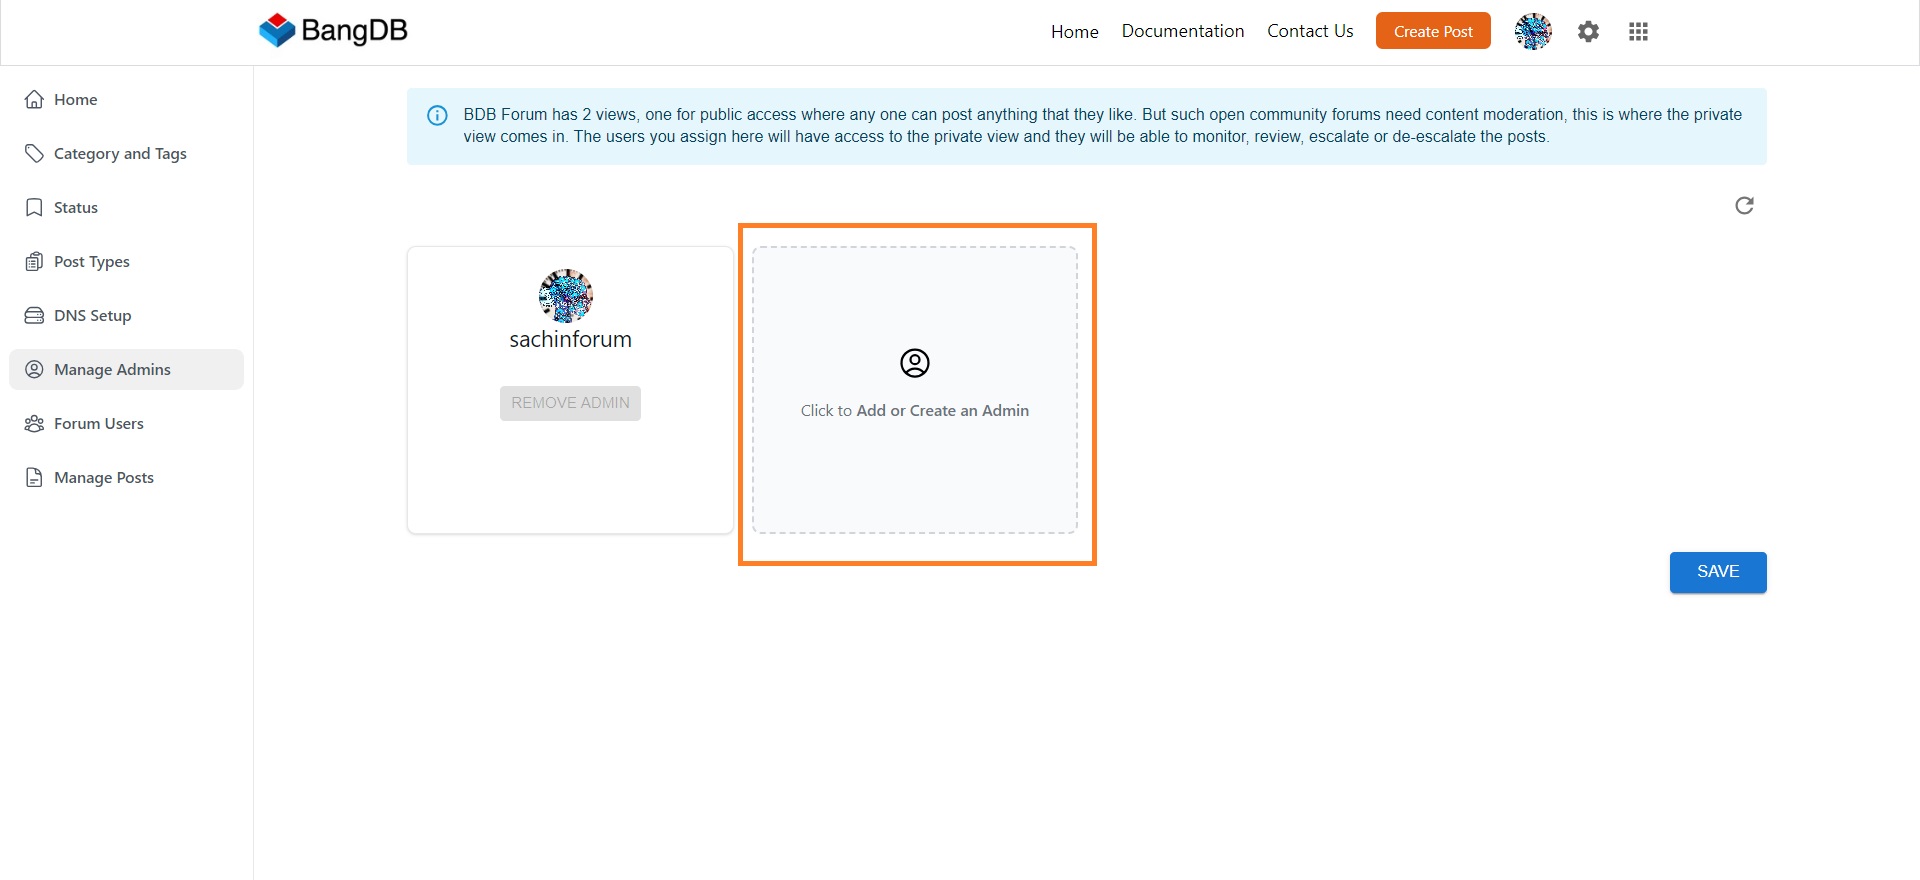Click REMOVE ADMIN for sachinforum

coord(570,403)
